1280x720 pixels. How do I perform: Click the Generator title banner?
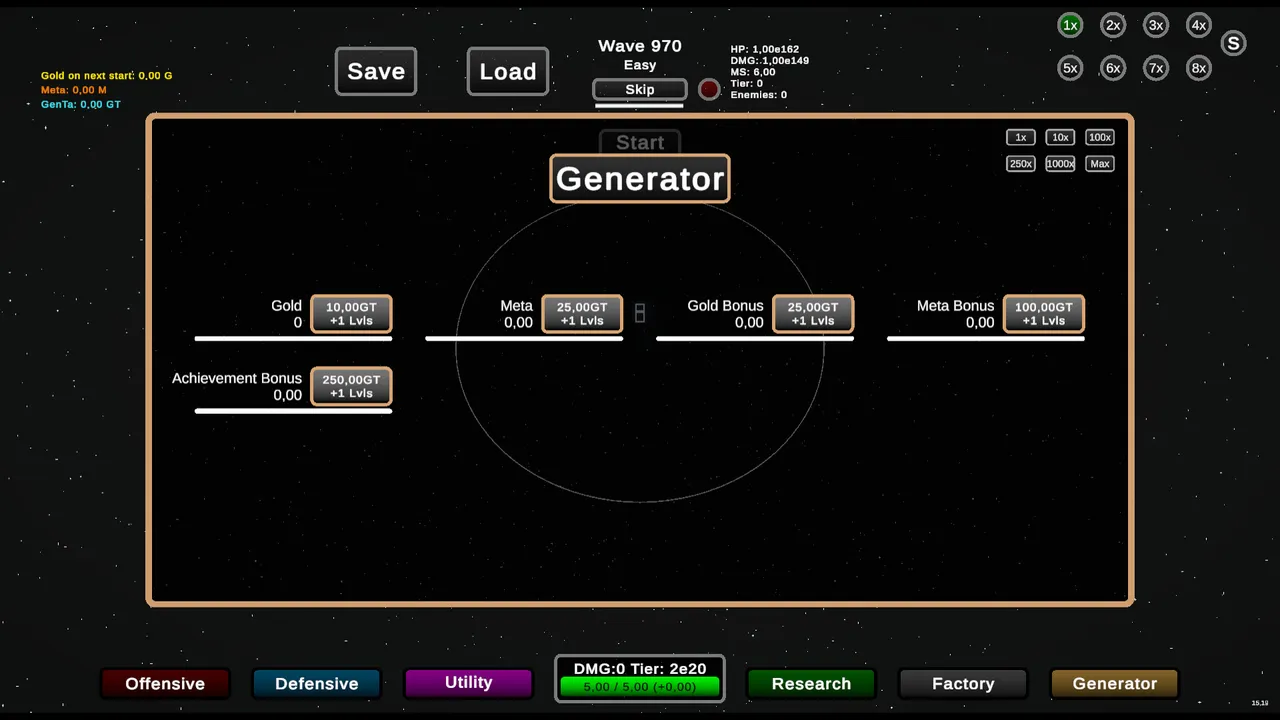(640, 179)
